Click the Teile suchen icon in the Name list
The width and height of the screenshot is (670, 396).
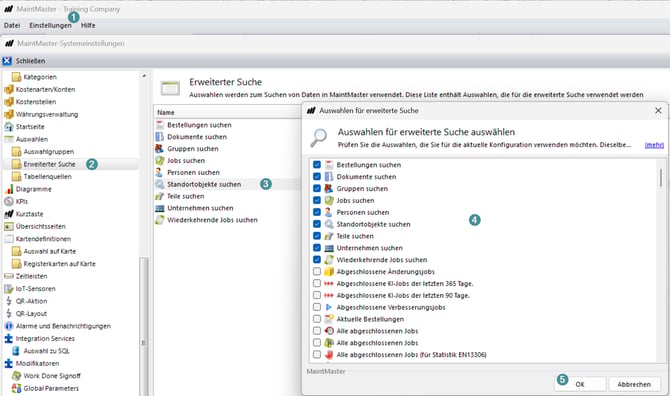(x=160, y=196)
